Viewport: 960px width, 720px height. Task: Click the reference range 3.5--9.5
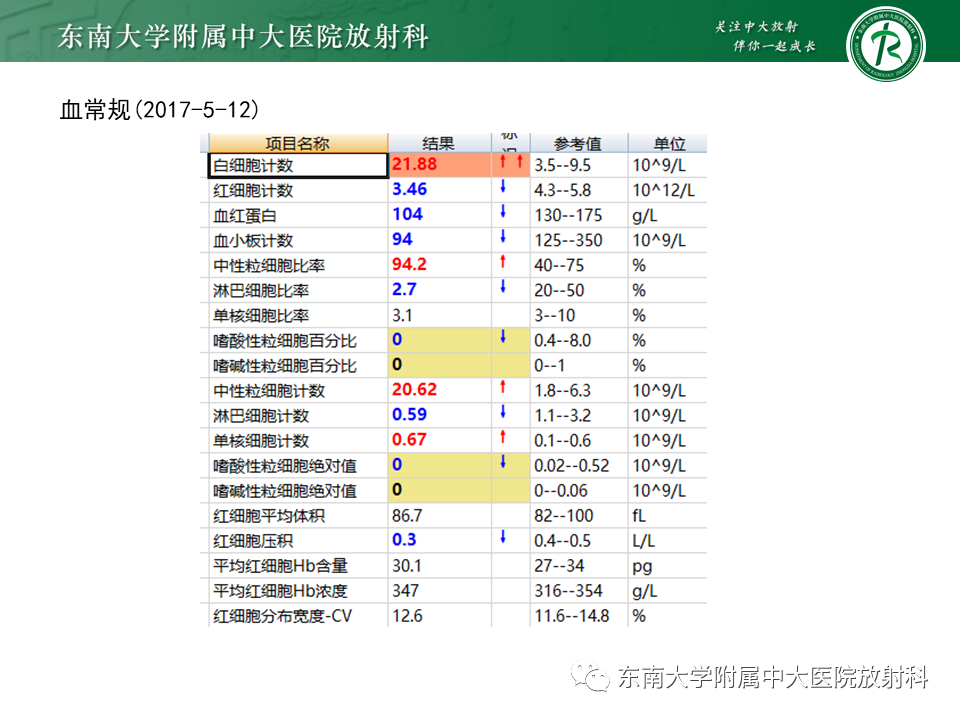562,165
